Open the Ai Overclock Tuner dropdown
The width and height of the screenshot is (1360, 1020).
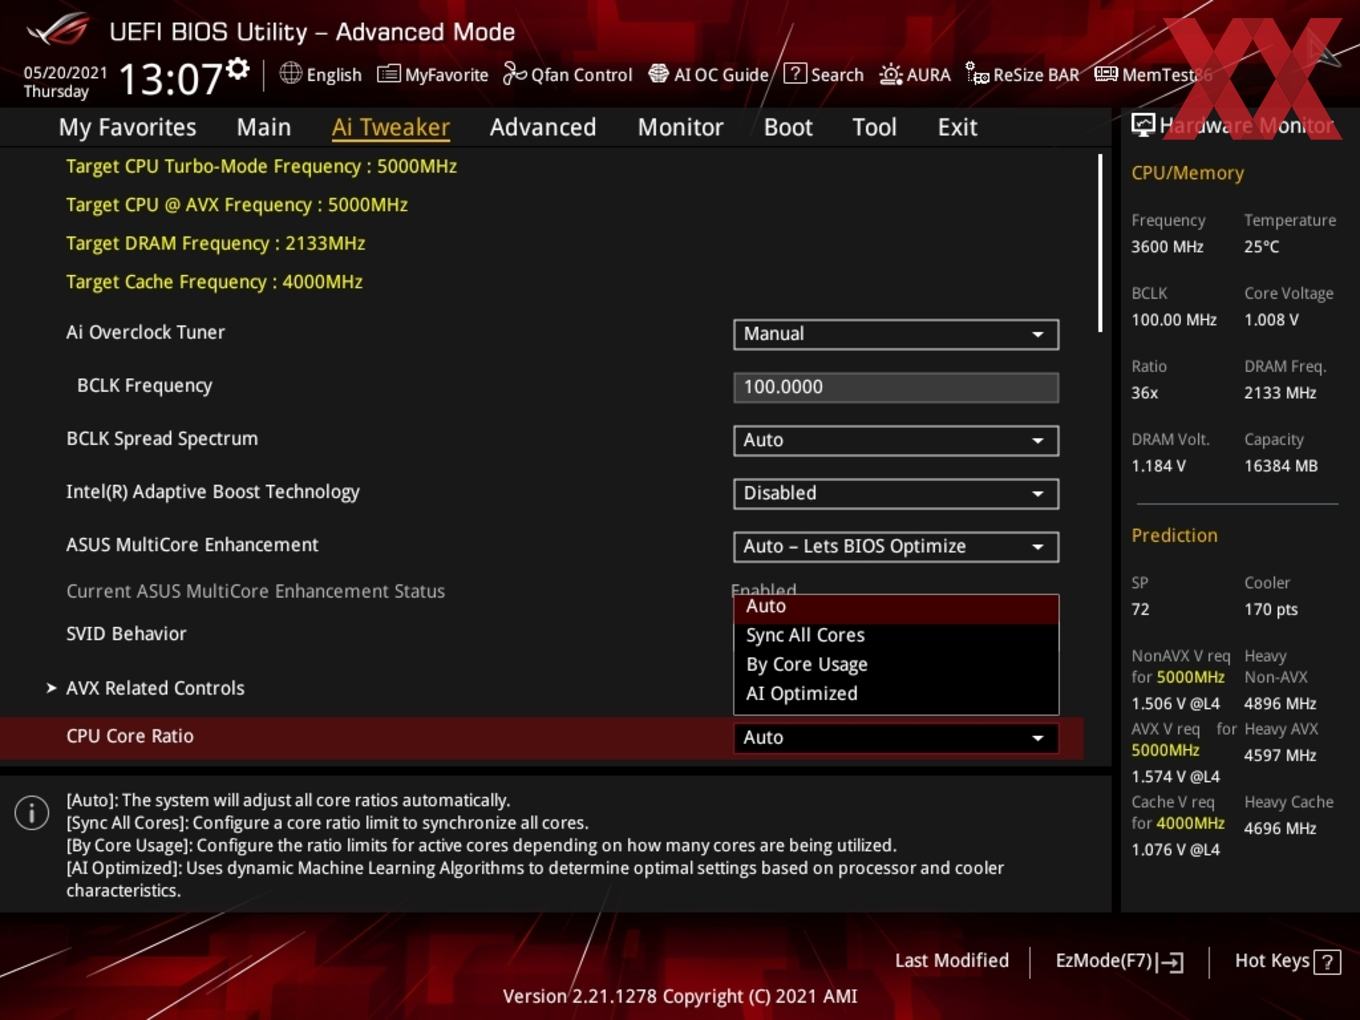click(x=896, y=334)
